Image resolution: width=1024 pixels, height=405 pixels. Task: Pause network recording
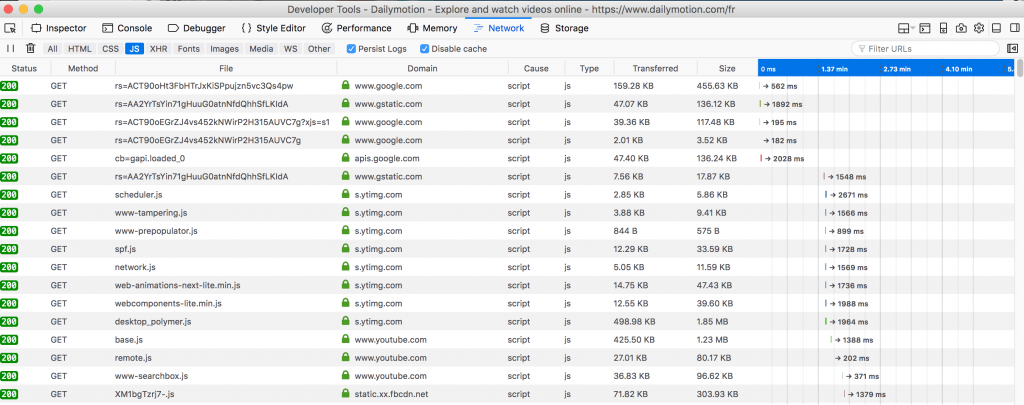[x=10, y=48]
